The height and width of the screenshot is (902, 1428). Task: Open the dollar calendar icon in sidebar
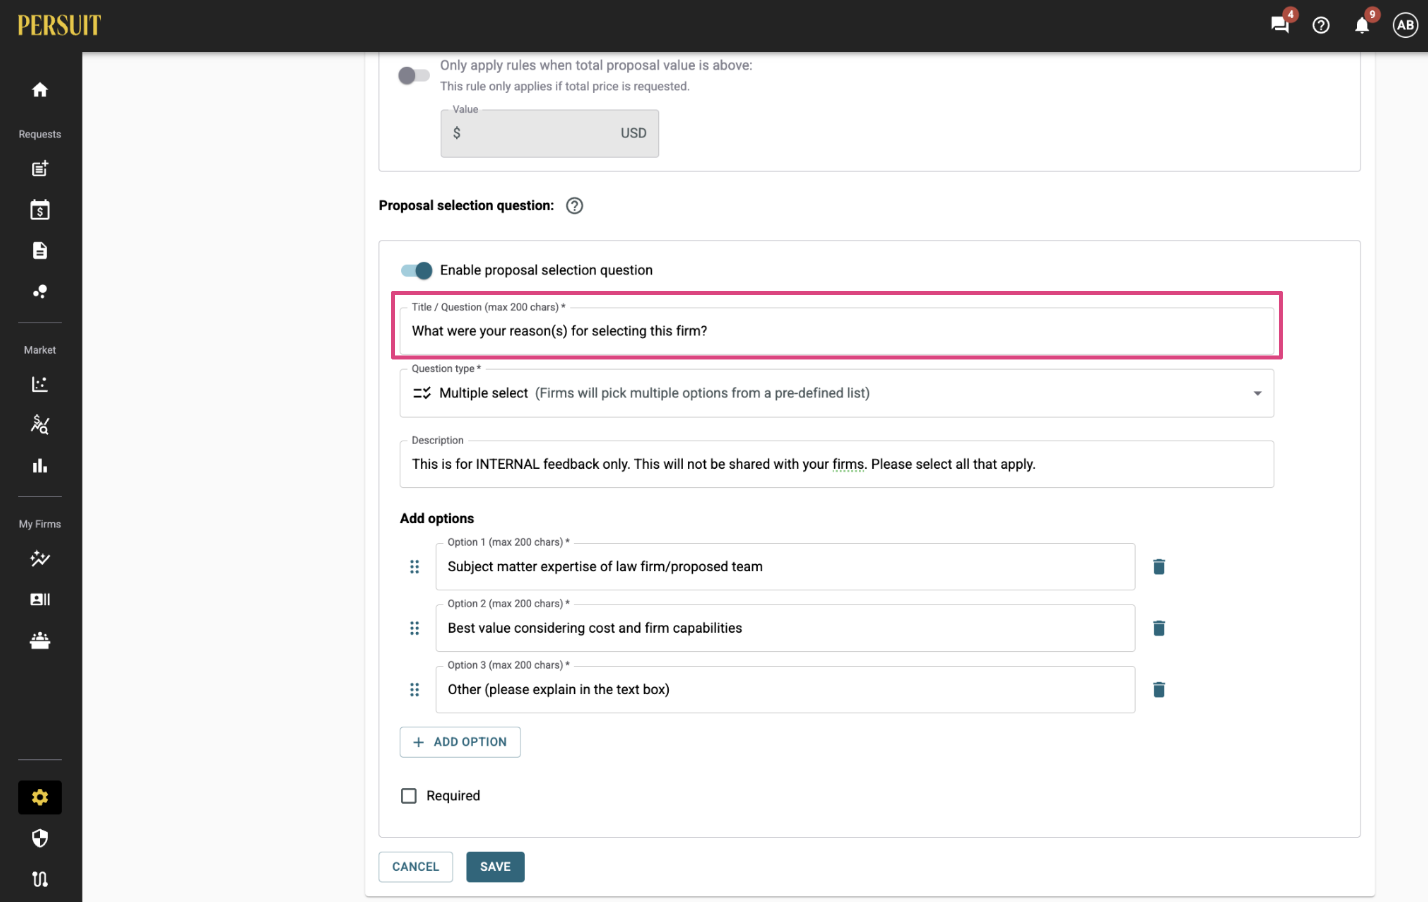[40, 210]
